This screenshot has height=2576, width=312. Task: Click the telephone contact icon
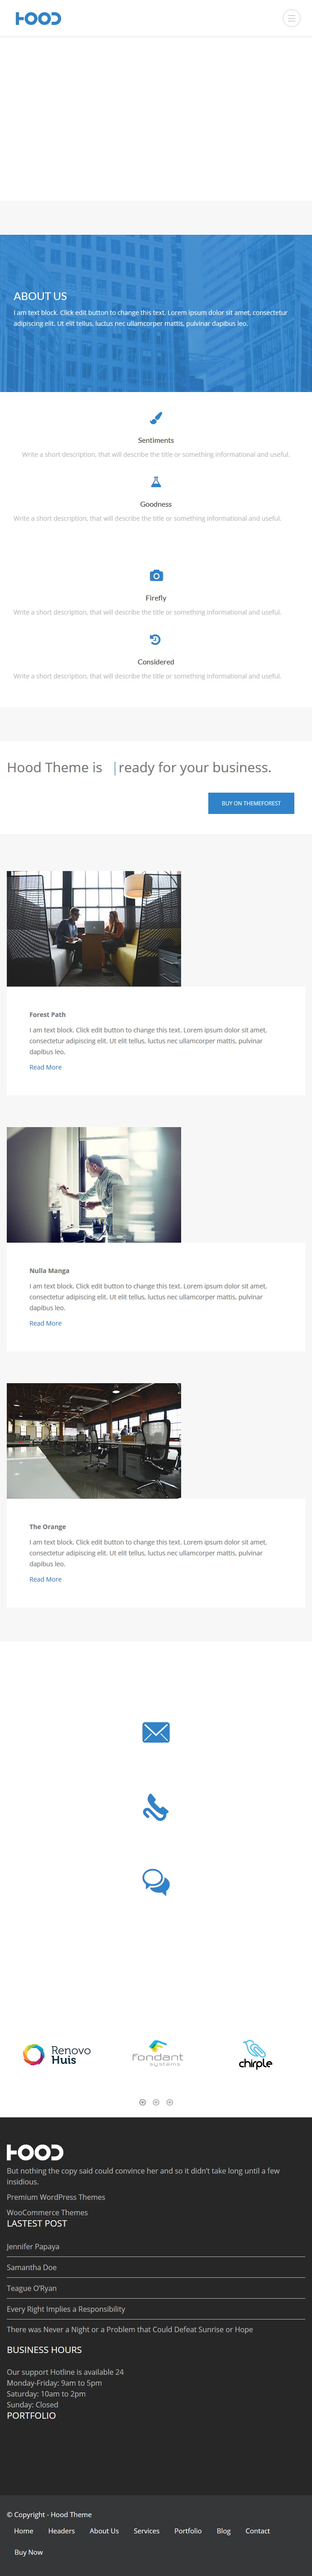coord(156,1808)
